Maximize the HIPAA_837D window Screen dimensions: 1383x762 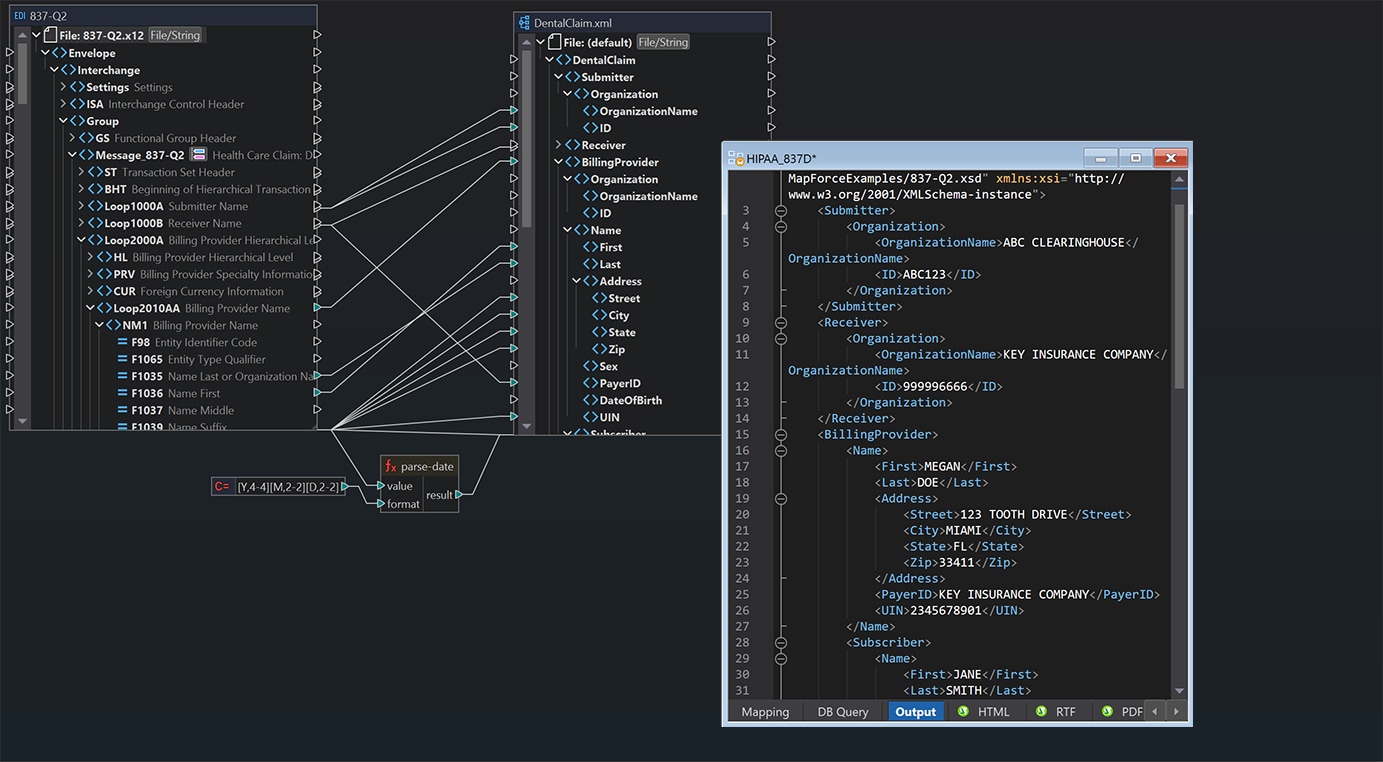tap(1135, 158)
